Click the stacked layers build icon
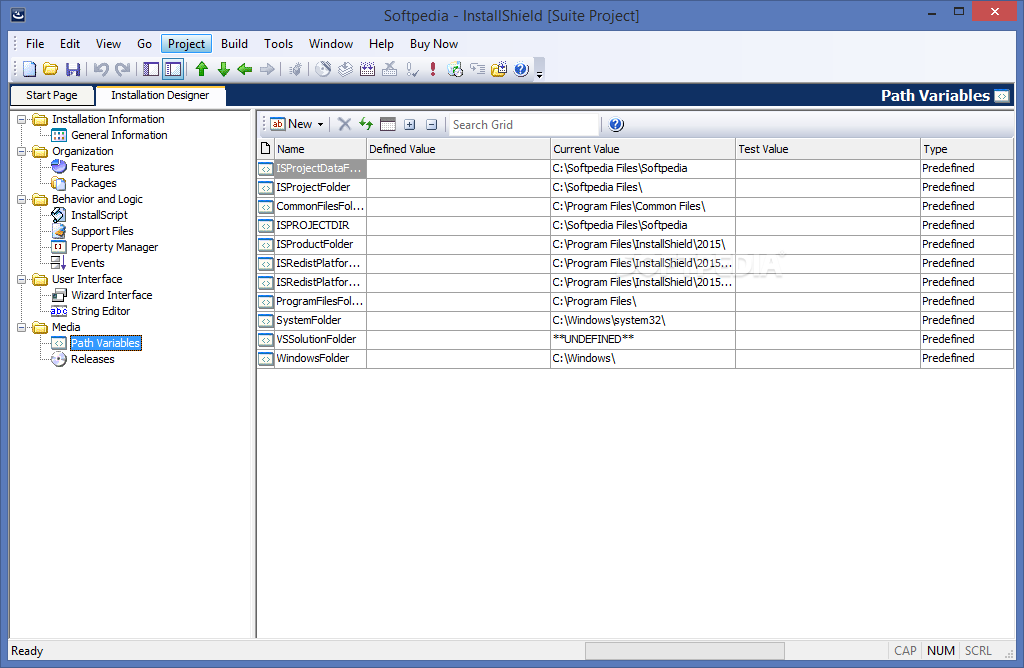This screenshot has width=1024, height=668. point(345,69)
